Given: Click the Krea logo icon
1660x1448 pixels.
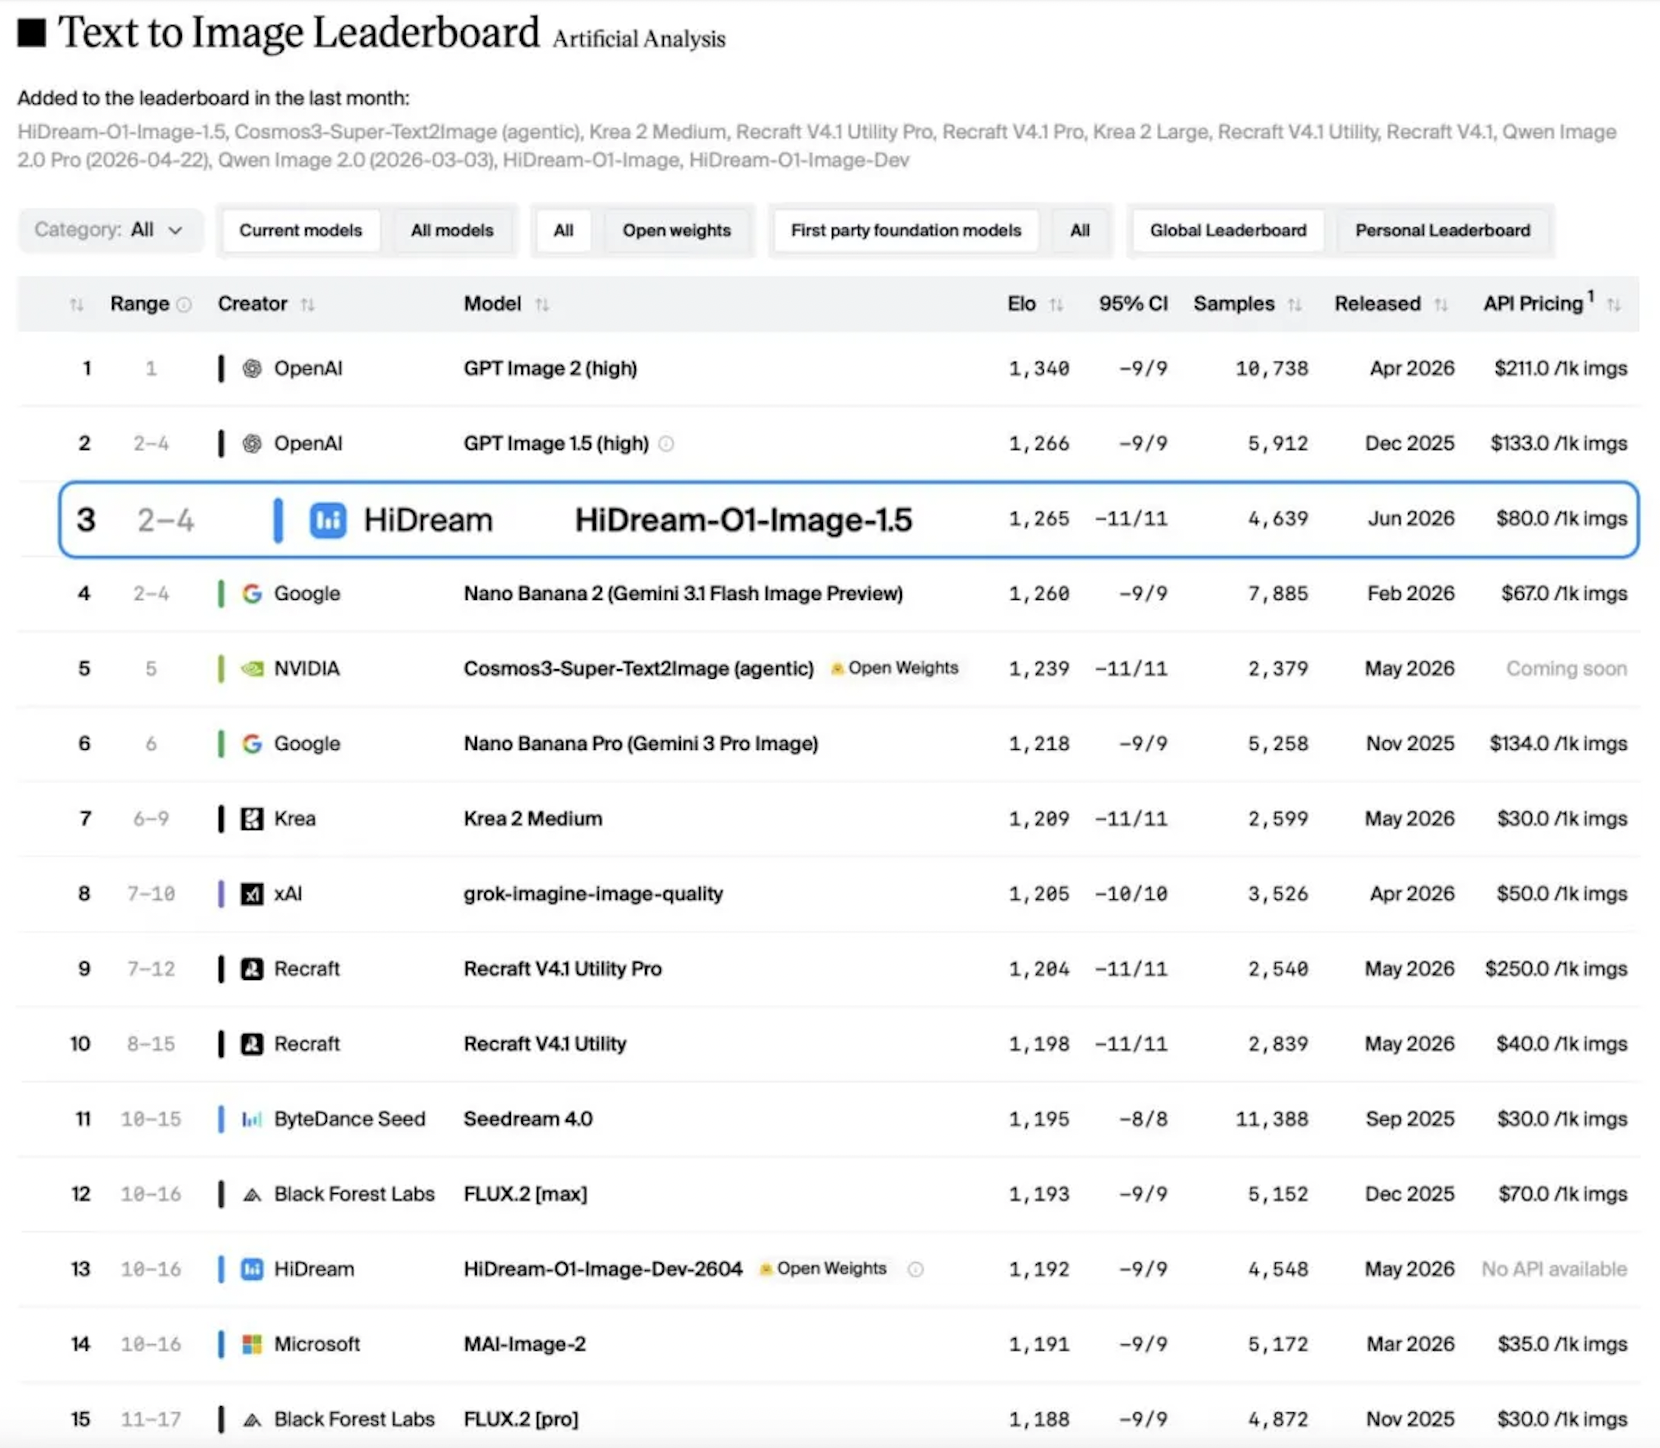Looking at the screenshot, I should tap(252, 819).
